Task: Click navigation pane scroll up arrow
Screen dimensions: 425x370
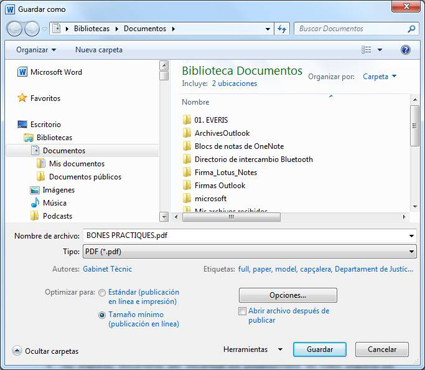Action: click(x=164, y=65)
